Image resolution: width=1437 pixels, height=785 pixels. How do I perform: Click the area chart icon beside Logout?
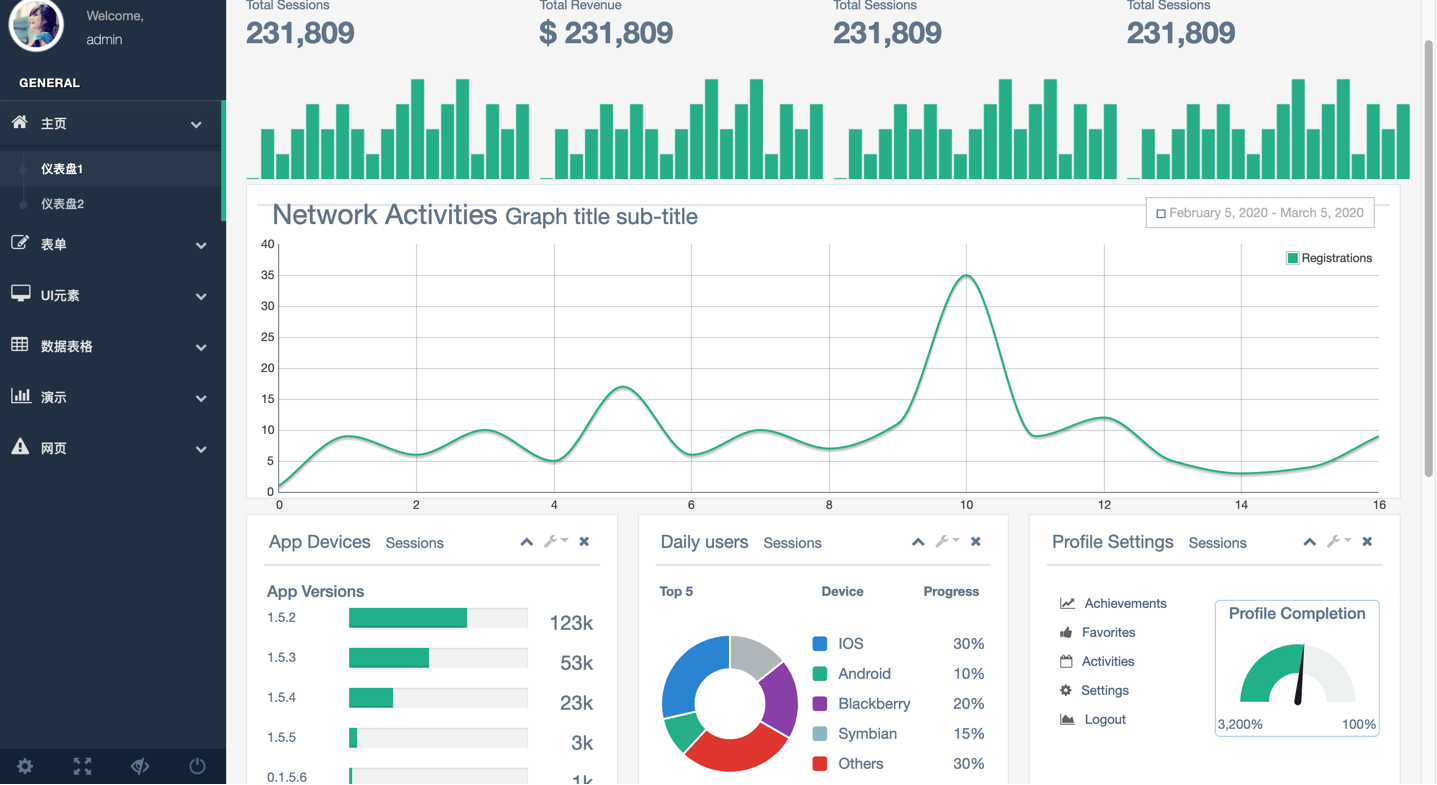pos(1067,720)
